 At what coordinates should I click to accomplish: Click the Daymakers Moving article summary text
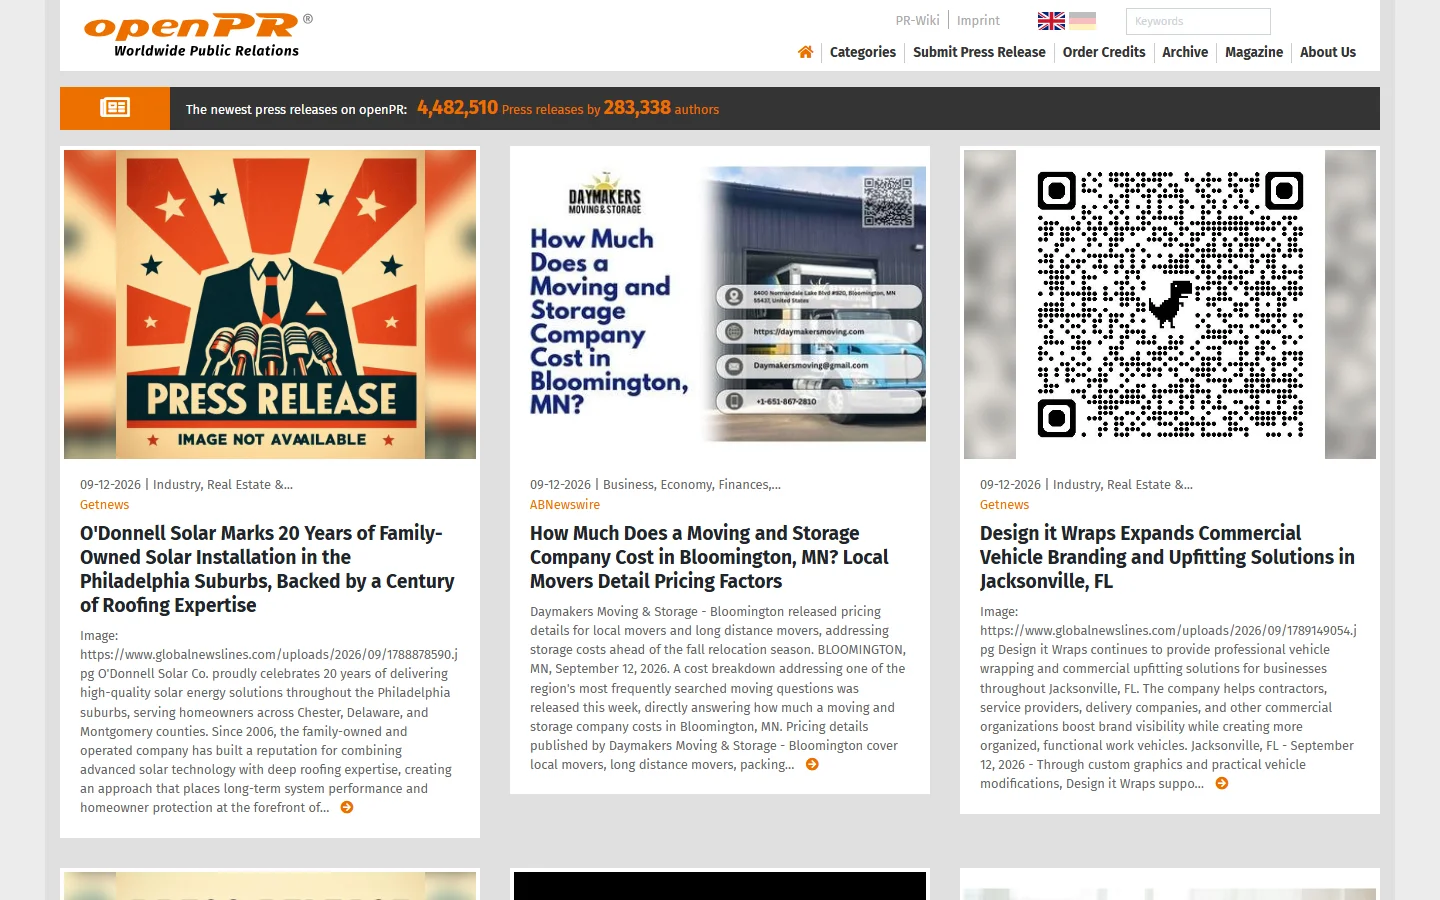tap(718, 688)
